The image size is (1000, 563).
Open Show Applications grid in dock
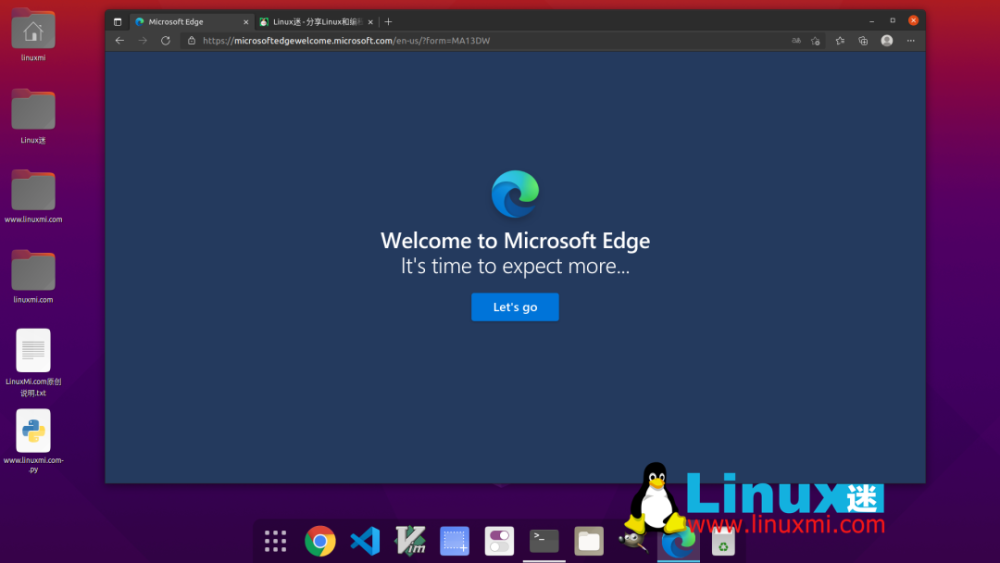click(276, 541)
